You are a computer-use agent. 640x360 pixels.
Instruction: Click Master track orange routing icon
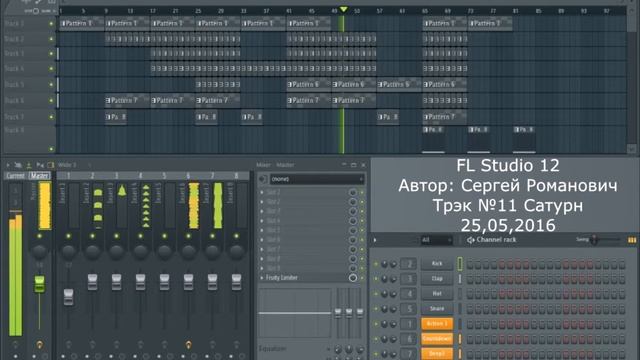[40, 345]
